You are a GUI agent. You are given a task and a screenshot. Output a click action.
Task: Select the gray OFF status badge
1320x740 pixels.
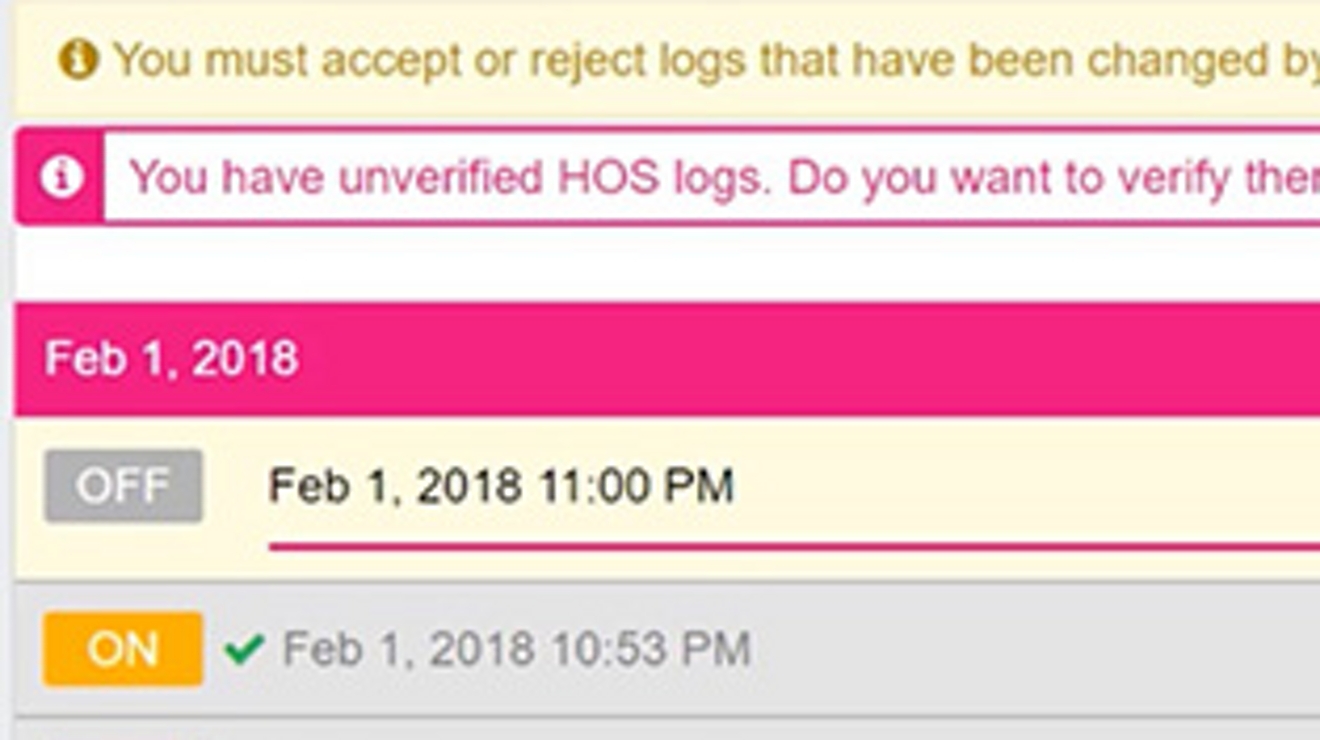pyautogui.click(x=123, y=486)
